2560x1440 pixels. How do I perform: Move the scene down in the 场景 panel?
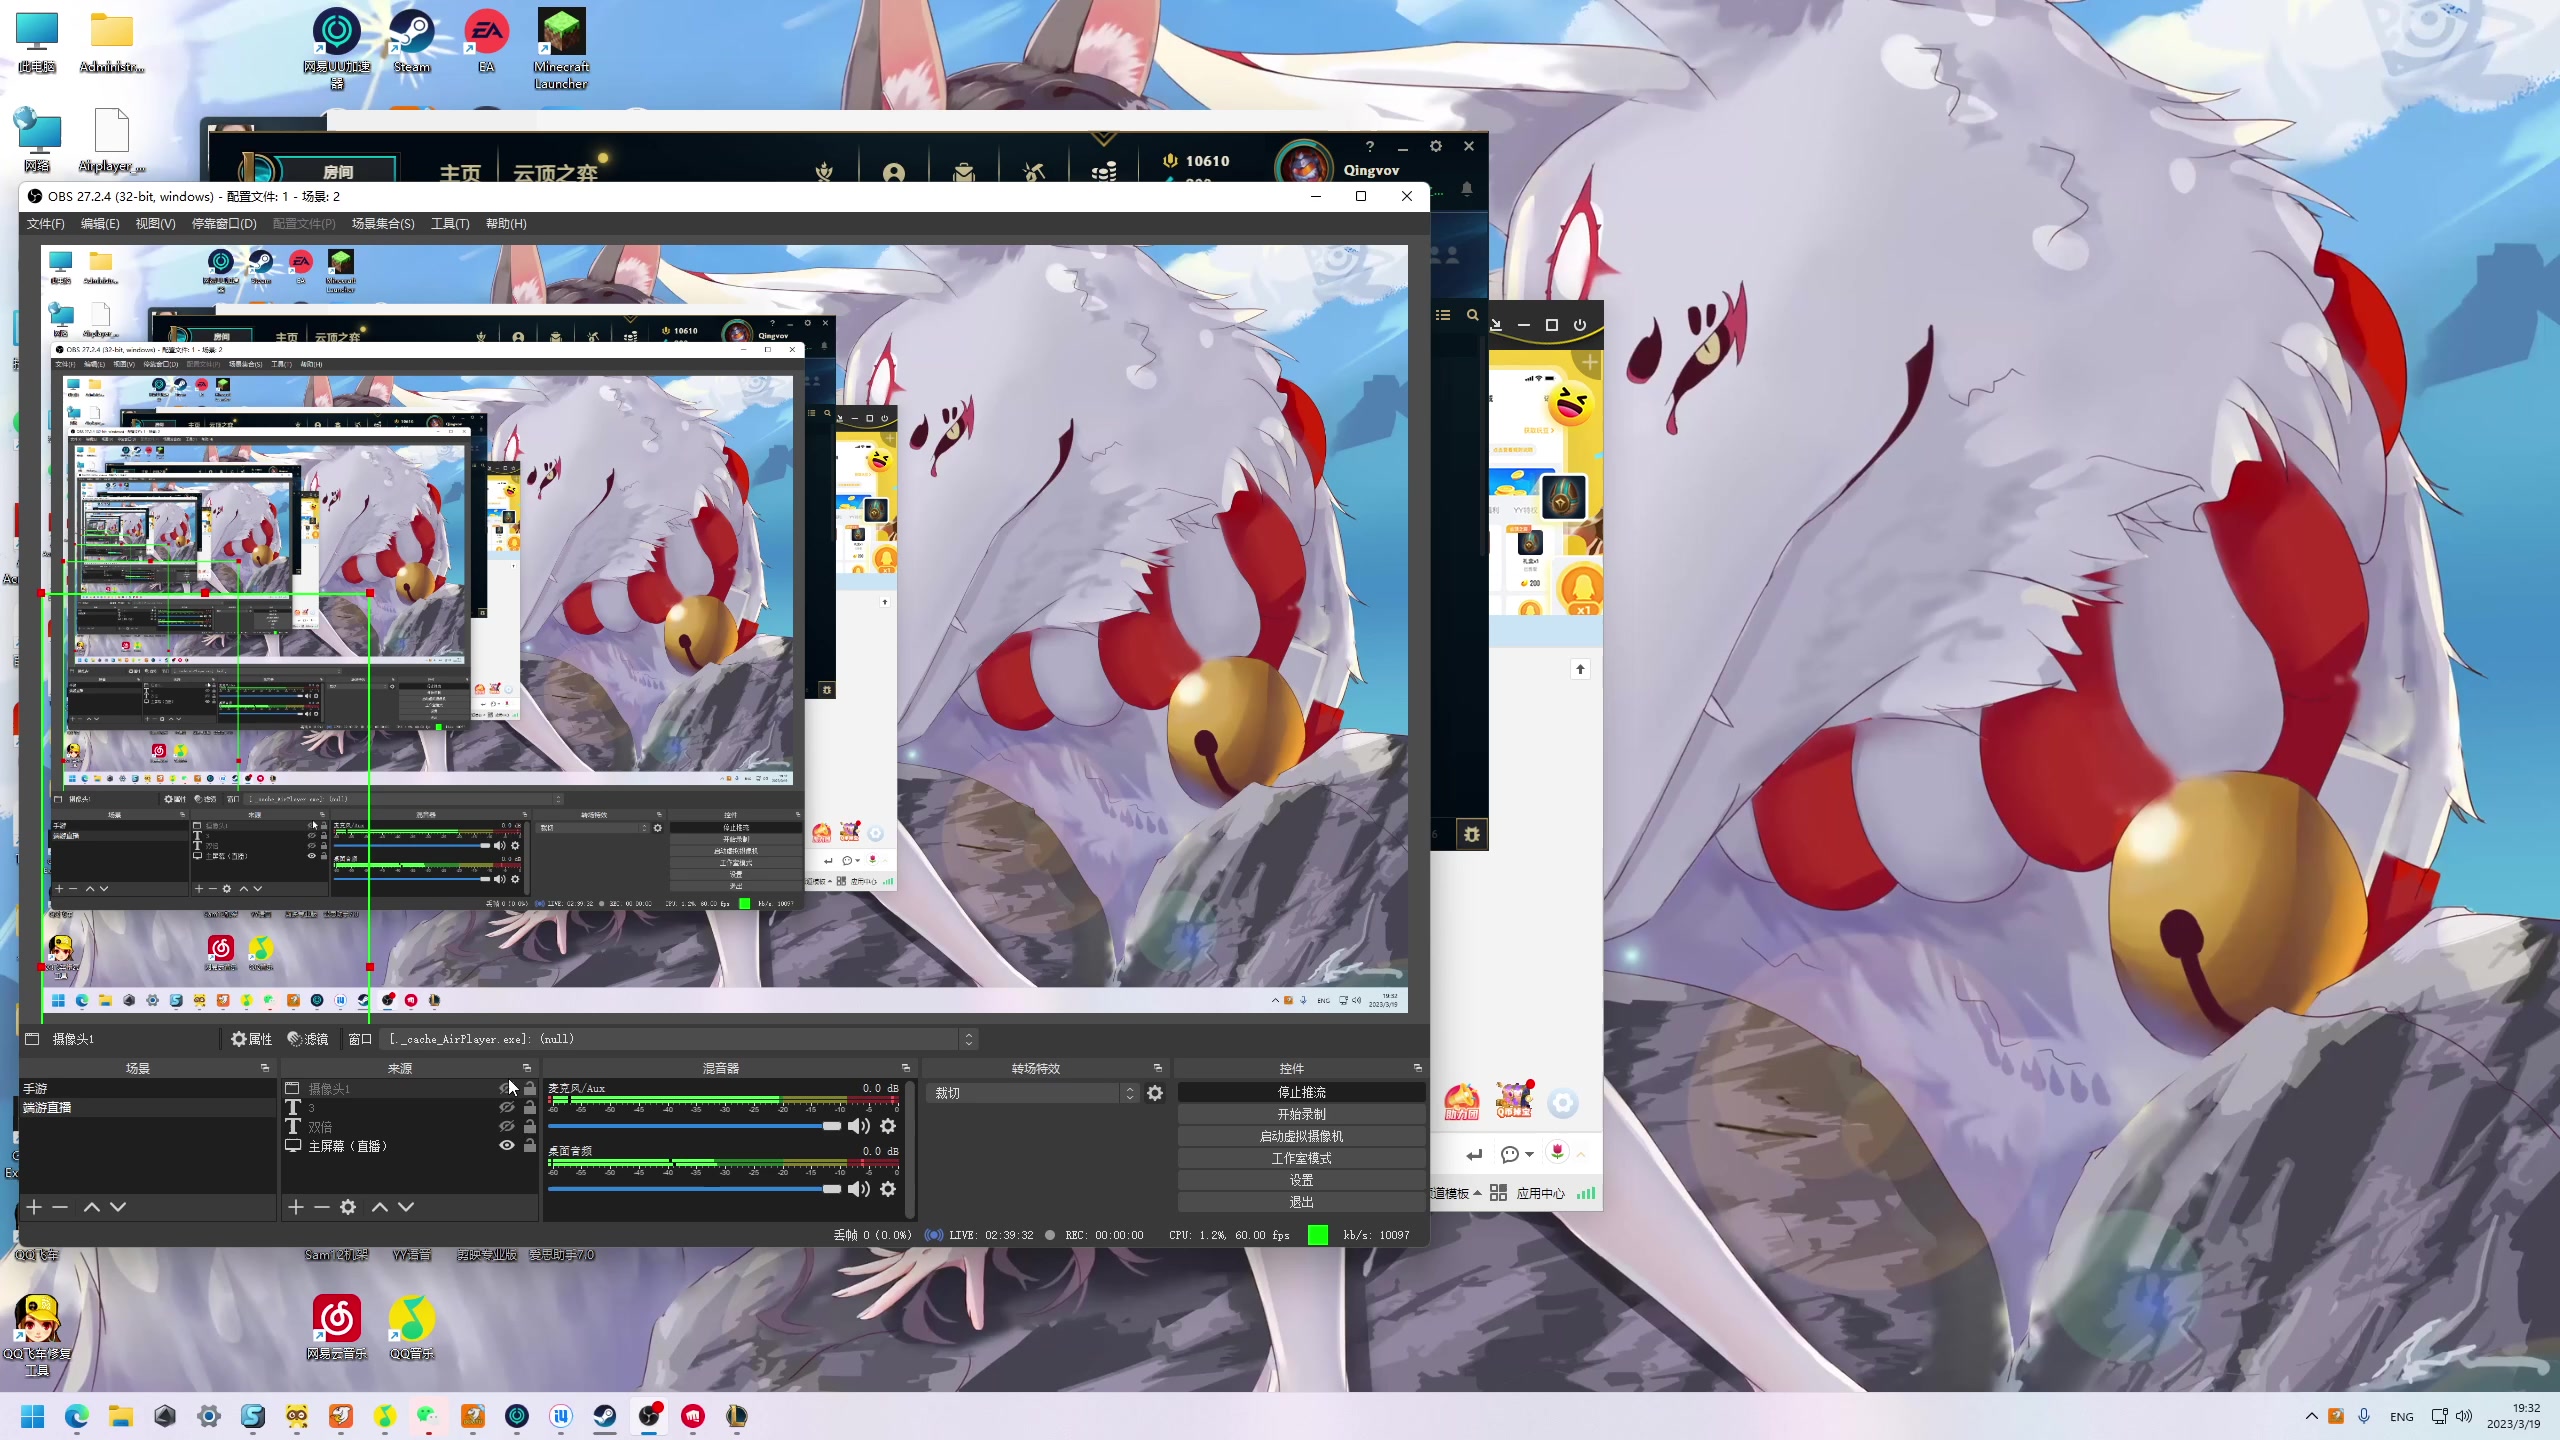(118, 1207)
